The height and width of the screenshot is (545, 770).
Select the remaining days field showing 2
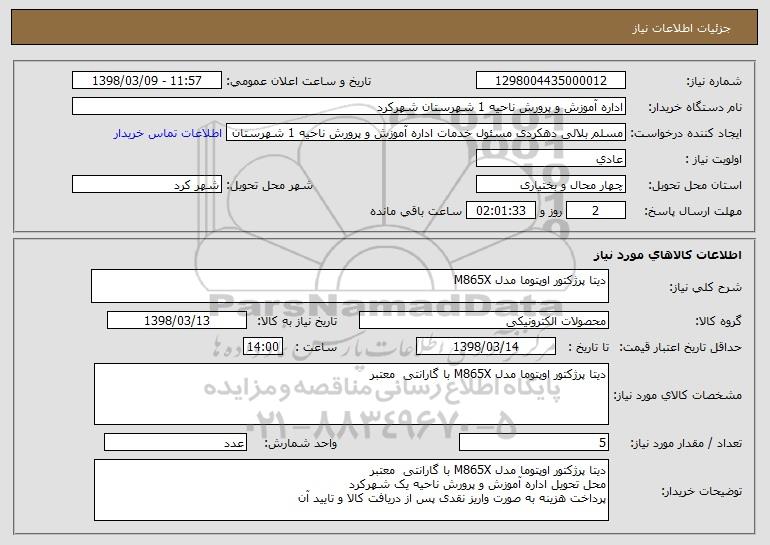596,211
